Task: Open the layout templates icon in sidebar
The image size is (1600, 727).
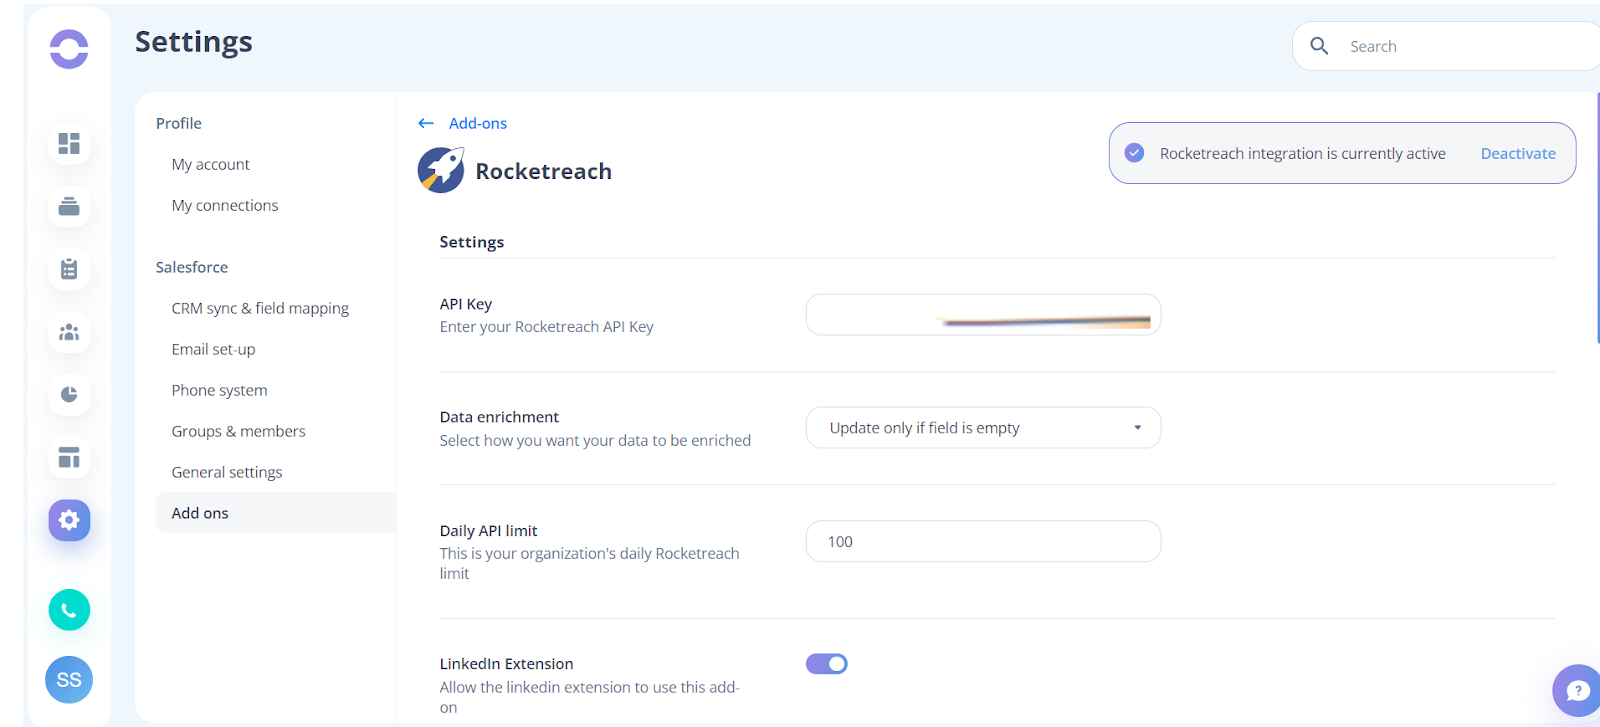Action: (x=69, y=458)
